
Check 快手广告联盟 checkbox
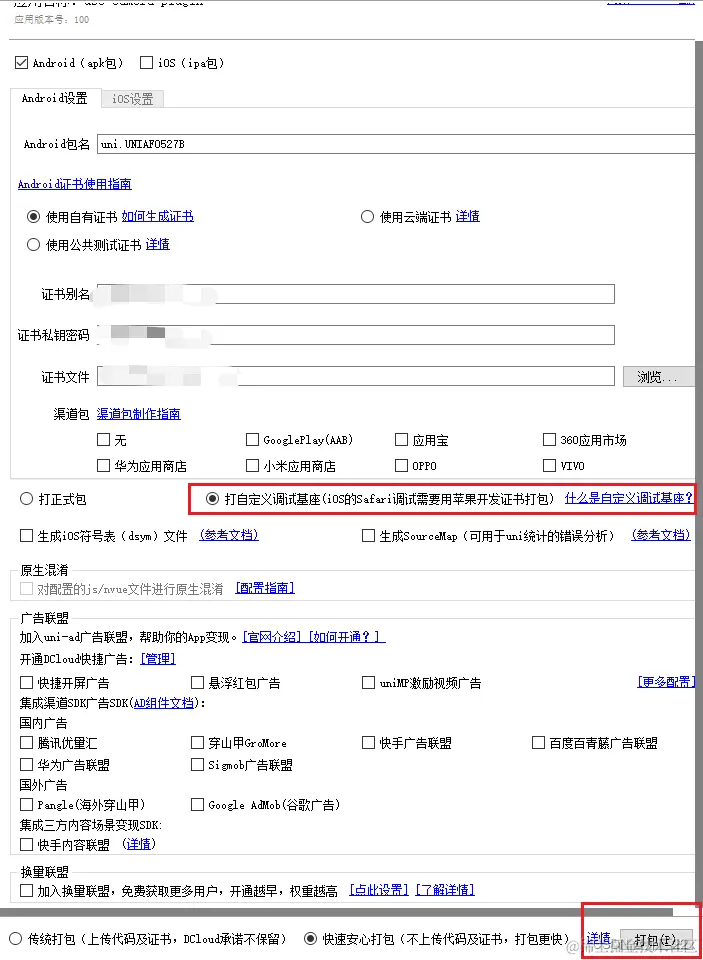[x=368, y=743]
